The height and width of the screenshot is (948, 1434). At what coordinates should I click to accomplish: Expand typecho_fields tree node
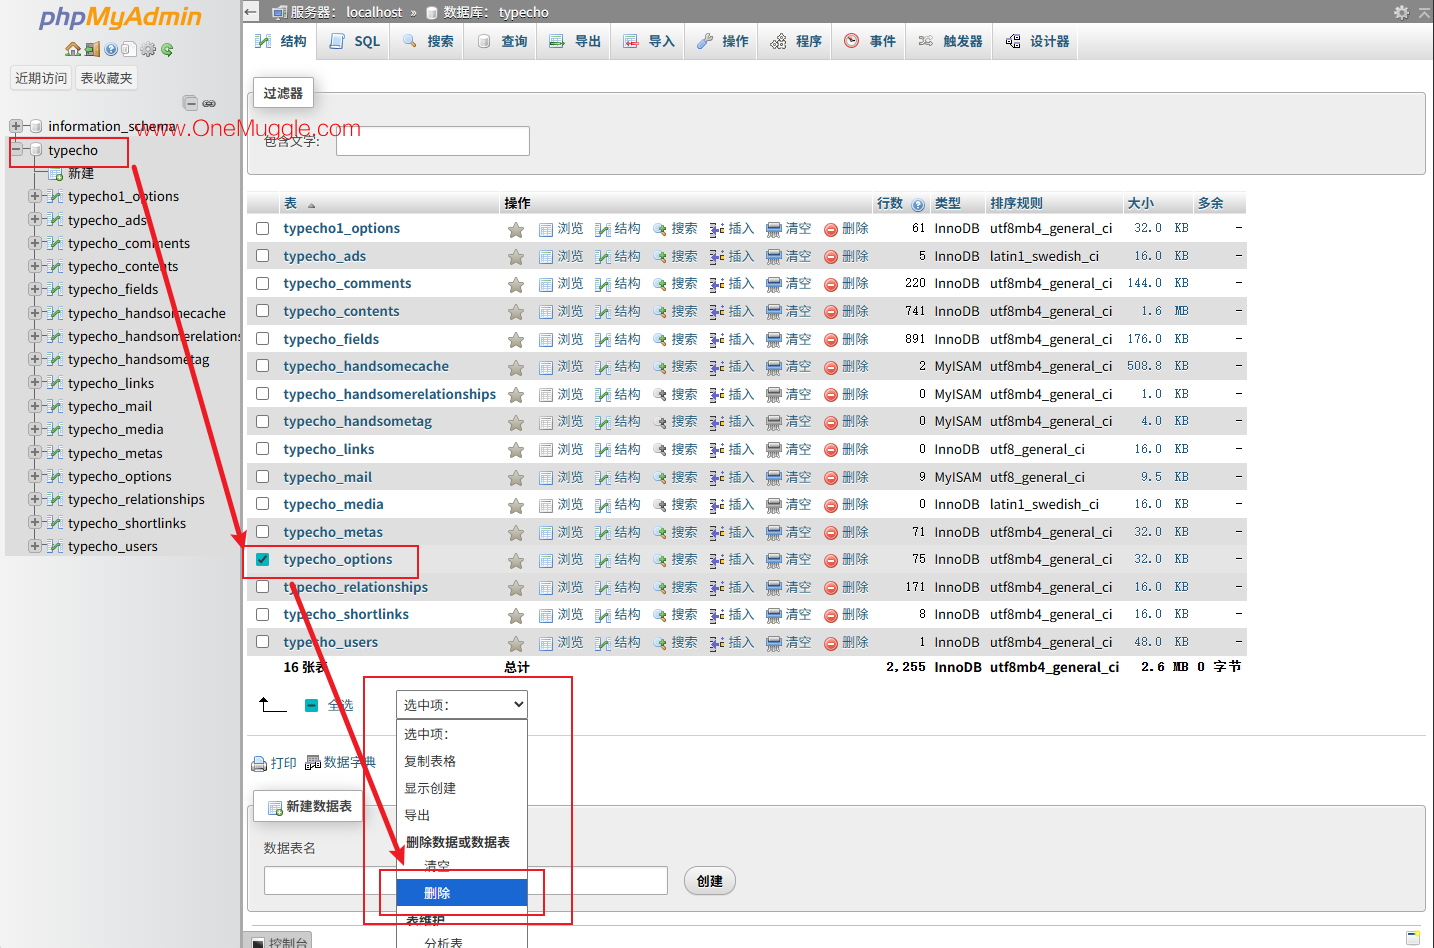point(36,289)
